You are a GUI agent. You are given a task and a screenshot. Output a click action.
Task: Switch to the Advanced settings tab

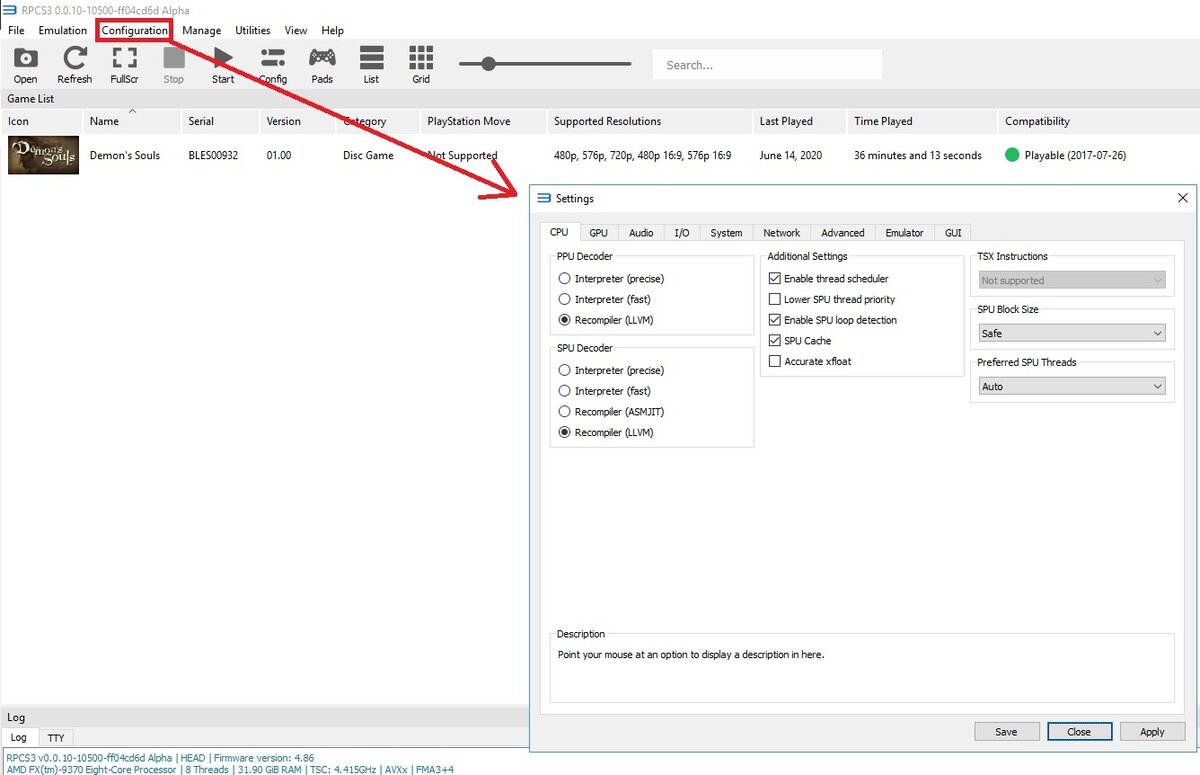(843, 232)
